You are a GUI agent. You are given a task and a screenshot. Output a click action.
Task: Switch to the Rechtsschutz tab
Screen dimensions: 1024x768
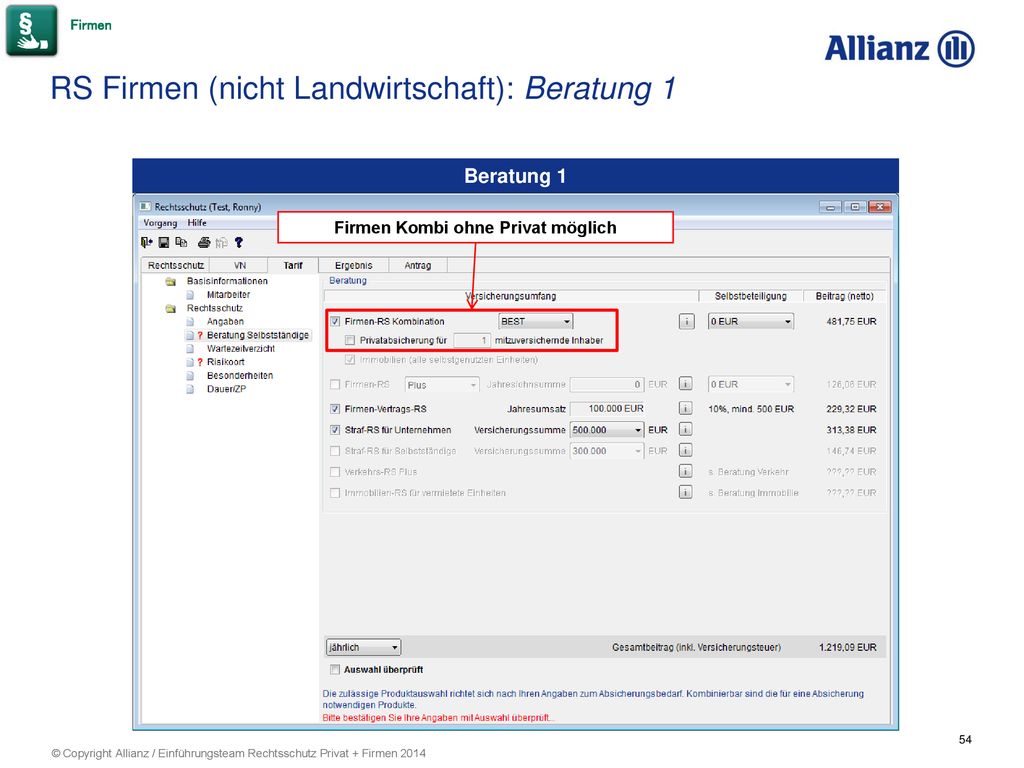[176, 265]
